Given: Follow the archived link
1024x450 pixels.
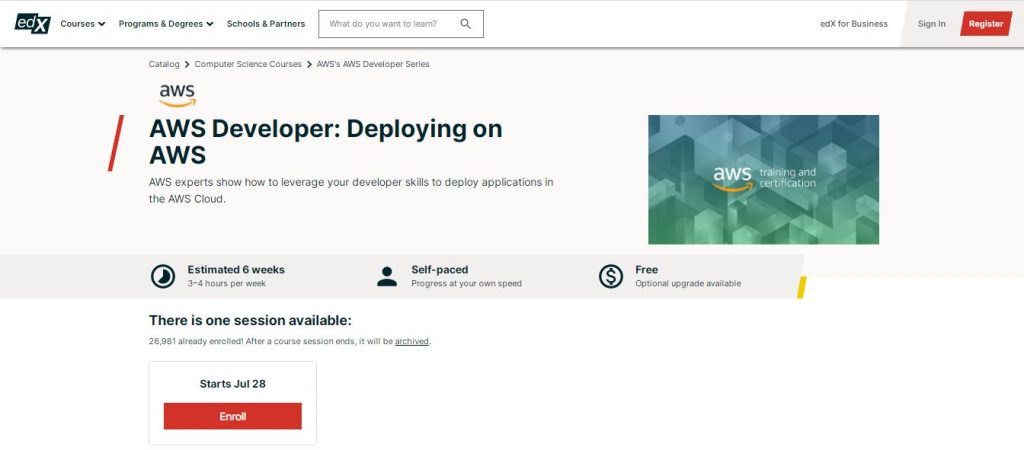Looking at the screenshot, I should click(412, 341).
